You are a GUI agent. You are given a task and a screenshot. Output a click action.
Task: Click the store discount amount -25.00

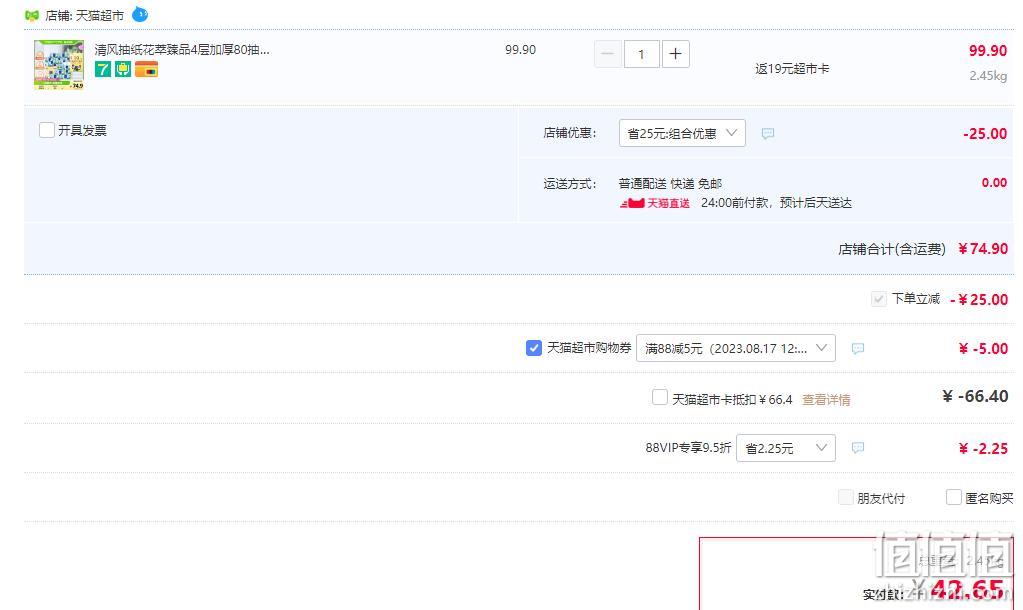tap(985, 134)
